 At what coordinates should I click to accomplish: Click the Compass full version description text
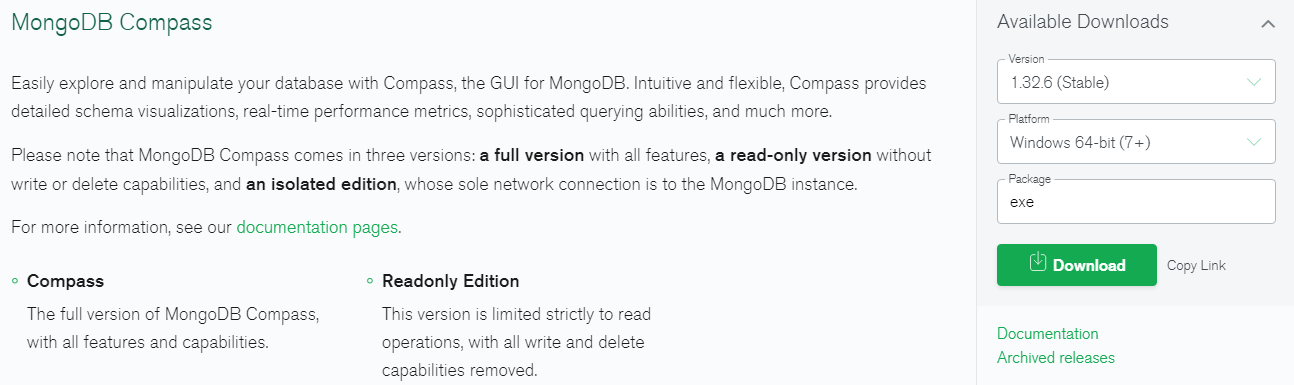(173, 328)
